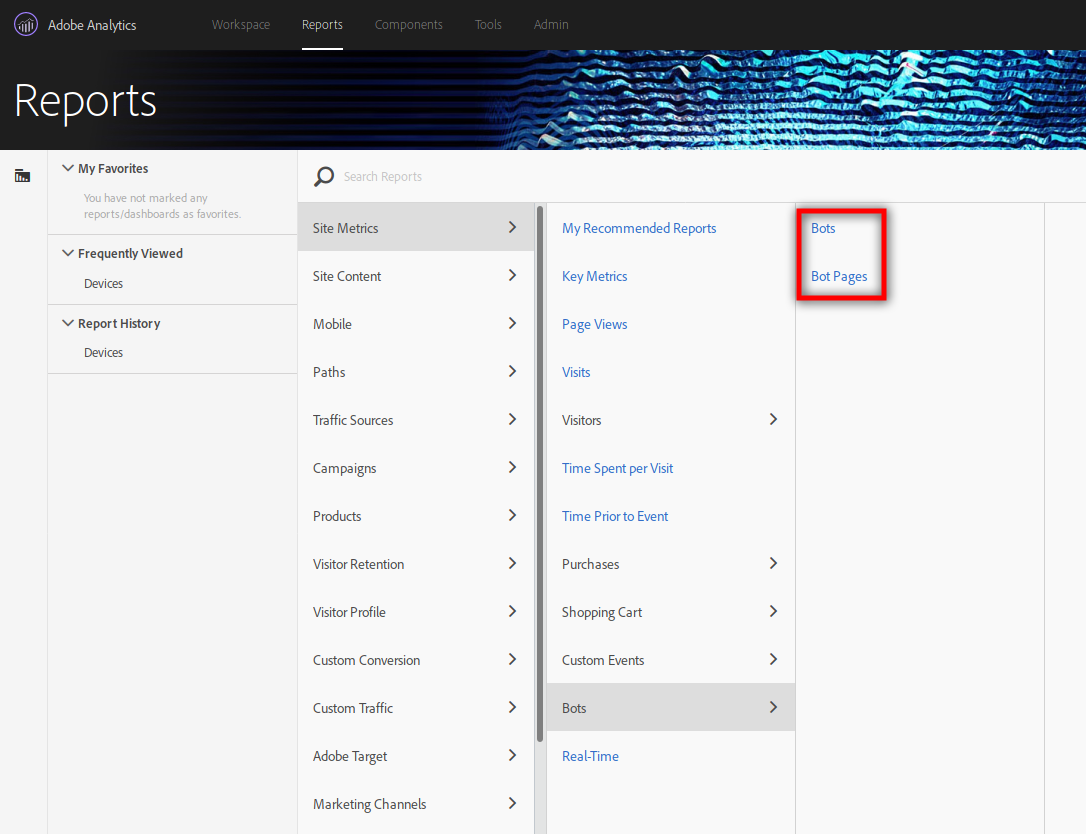Expand the Purchases submenu arrow
The image size is (1086, 834).
[774, 563]
